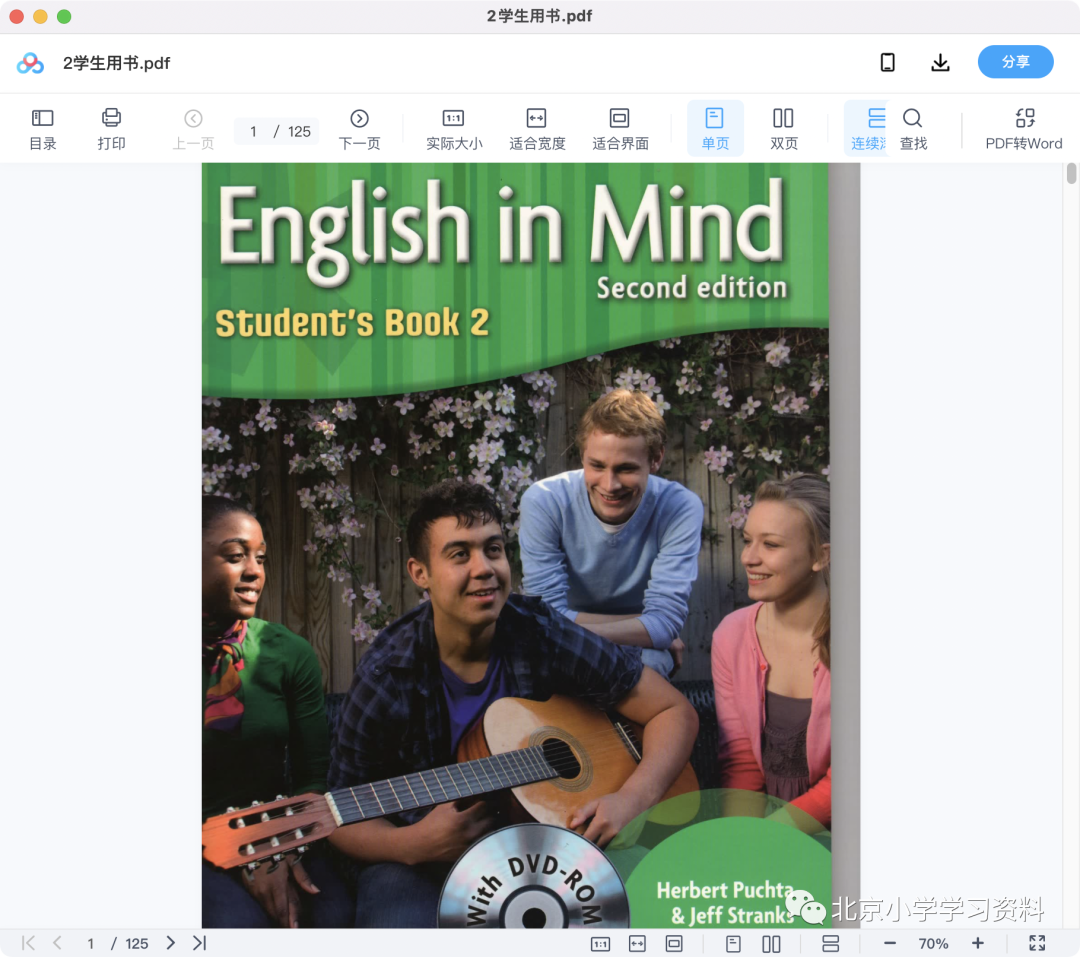Convert with PDF转Word
Image resolution: width=1080 pixels, height=957 pixels.
click(x=1024, y=129)
